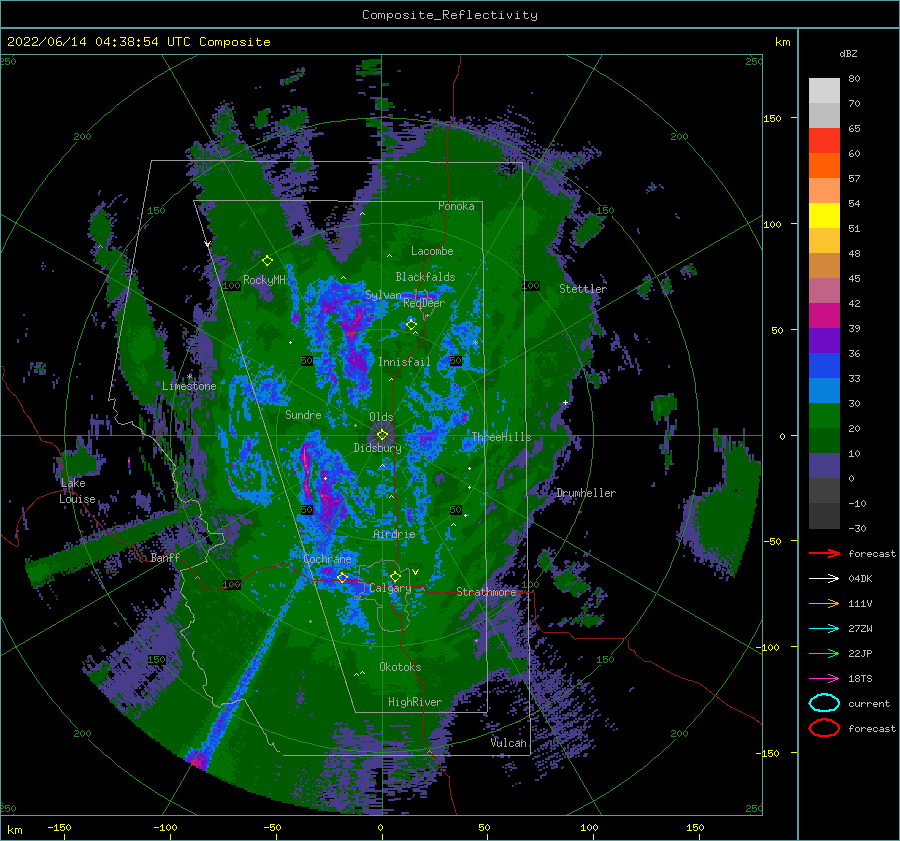The height and width of the screenshot is (841, 900).
Task: Click the HighRiver city label
Action: [x=414, y=702]
